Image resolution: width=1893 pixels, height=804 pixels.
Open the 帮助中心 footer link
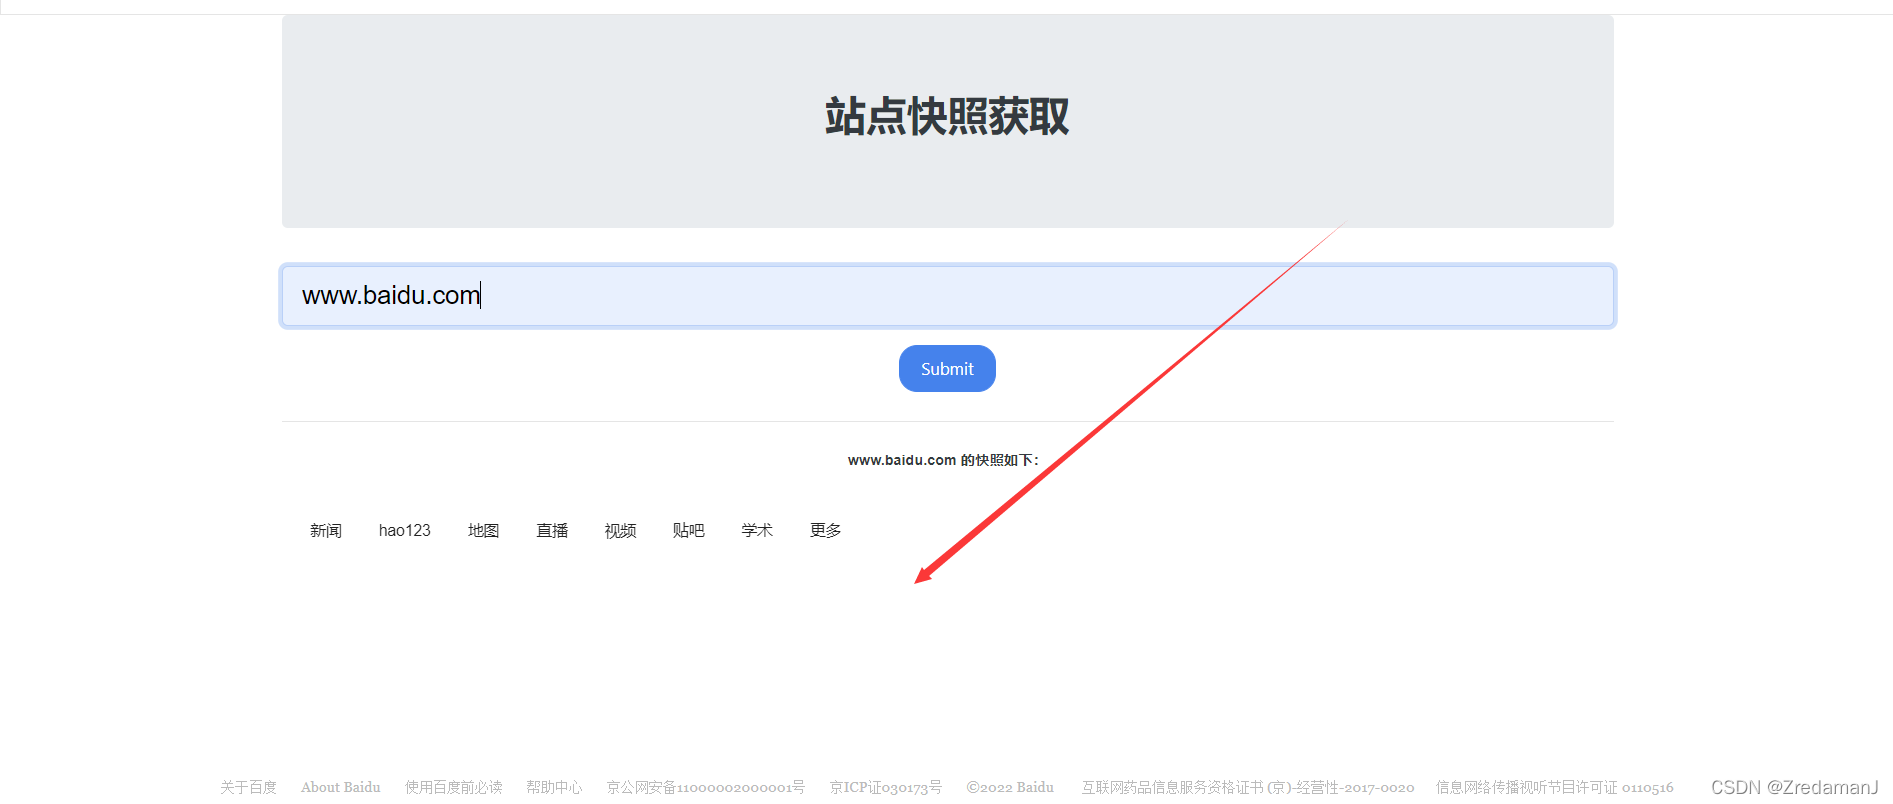(x=554, y=788)
